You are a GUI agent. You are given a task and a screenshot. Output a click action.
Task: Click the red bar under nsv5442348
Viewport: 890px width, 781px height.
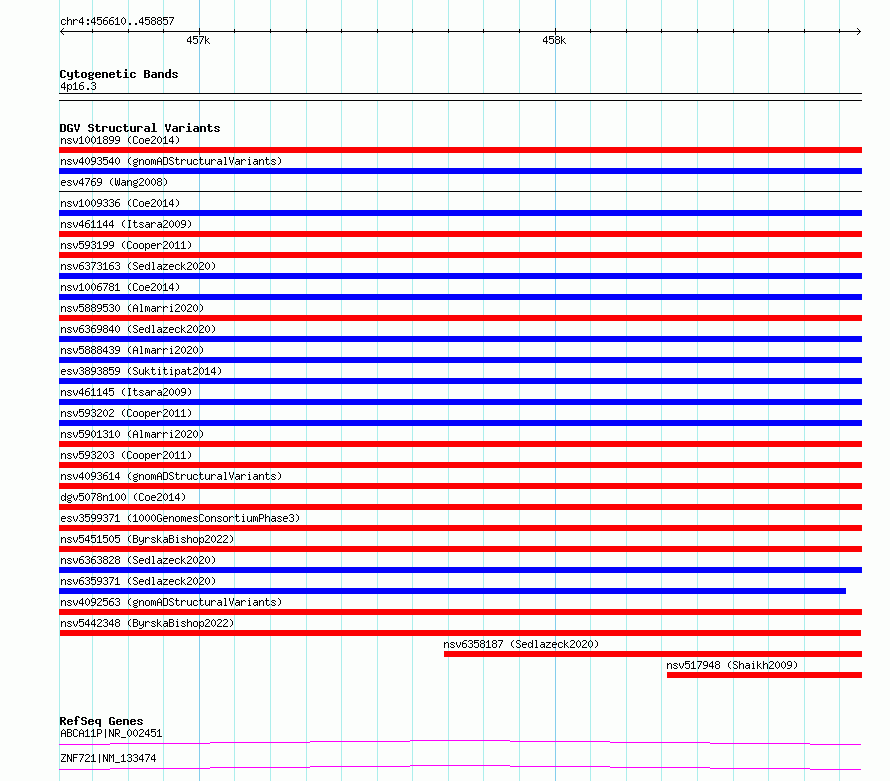click(460, 633)
